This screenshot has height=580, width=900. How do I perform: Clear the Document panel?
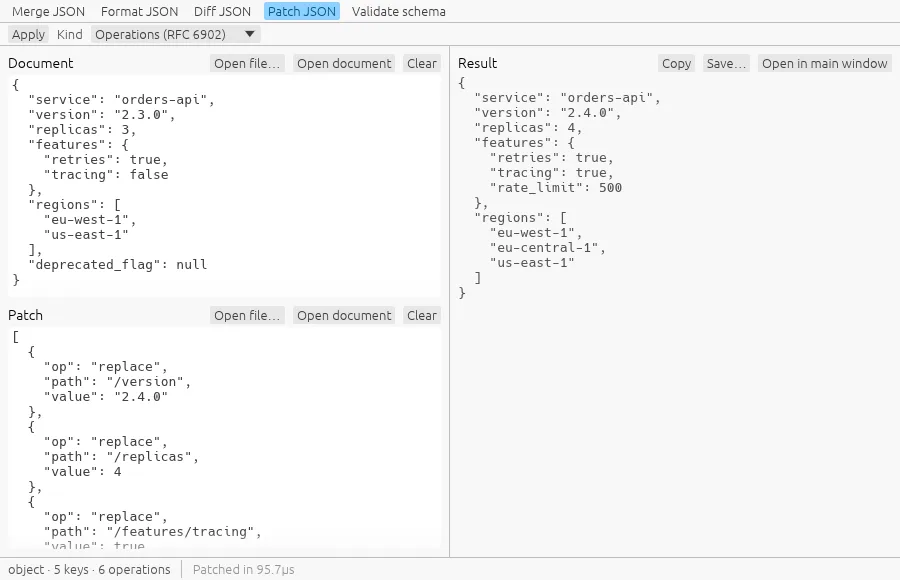pyautogui.click(x=422, y=64)
